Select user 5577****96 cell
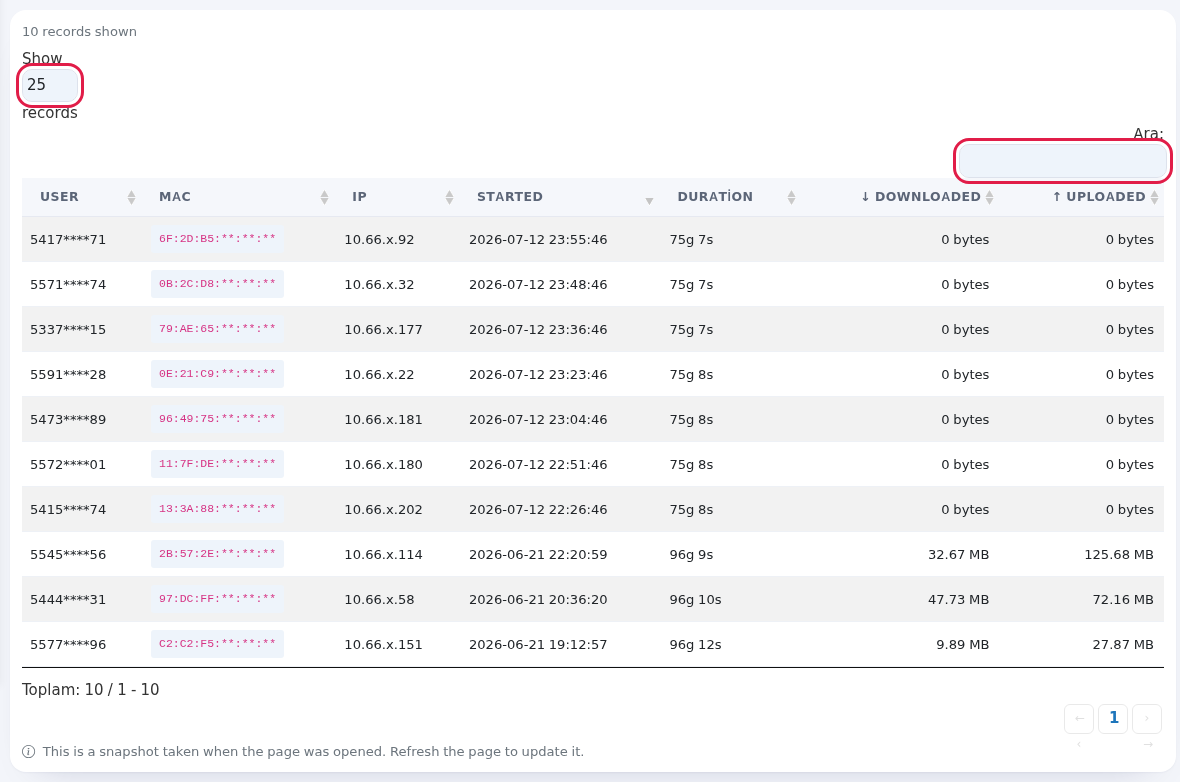This screenshot has height=782, width=1180. click(68, 645)
